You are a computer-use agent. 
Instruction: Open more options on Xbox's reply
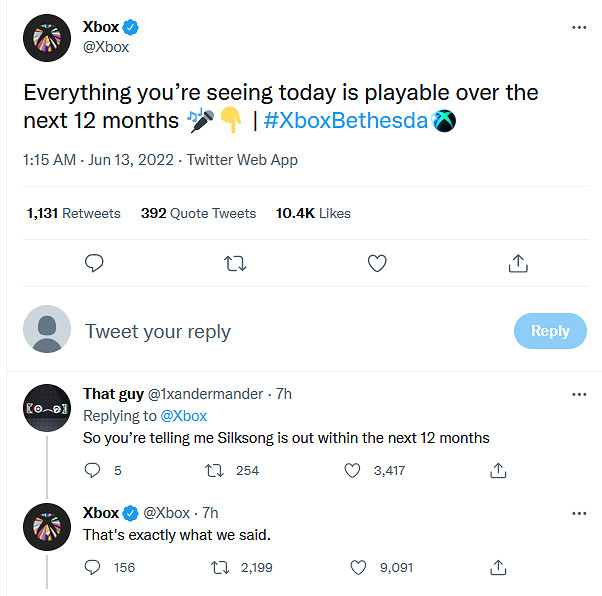579,513
